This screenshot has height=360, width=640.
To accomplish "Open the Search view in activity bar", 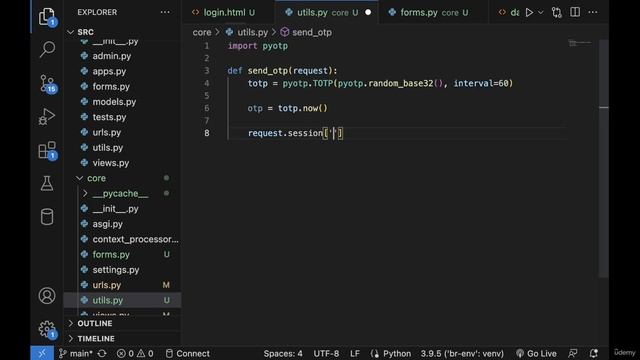I will pyautogui.click(x=47, y=50).
